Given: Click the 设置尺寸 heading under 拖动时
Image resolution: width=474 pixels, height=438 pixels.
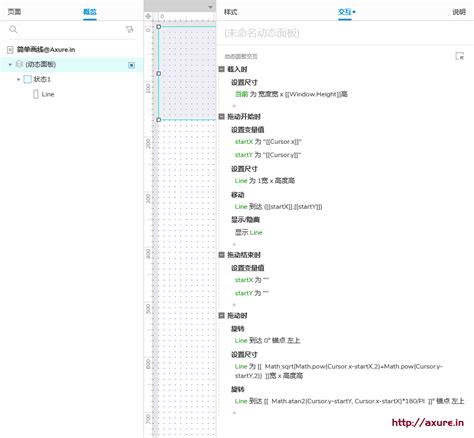Looking at the screenshot, I should click(244, 354).
